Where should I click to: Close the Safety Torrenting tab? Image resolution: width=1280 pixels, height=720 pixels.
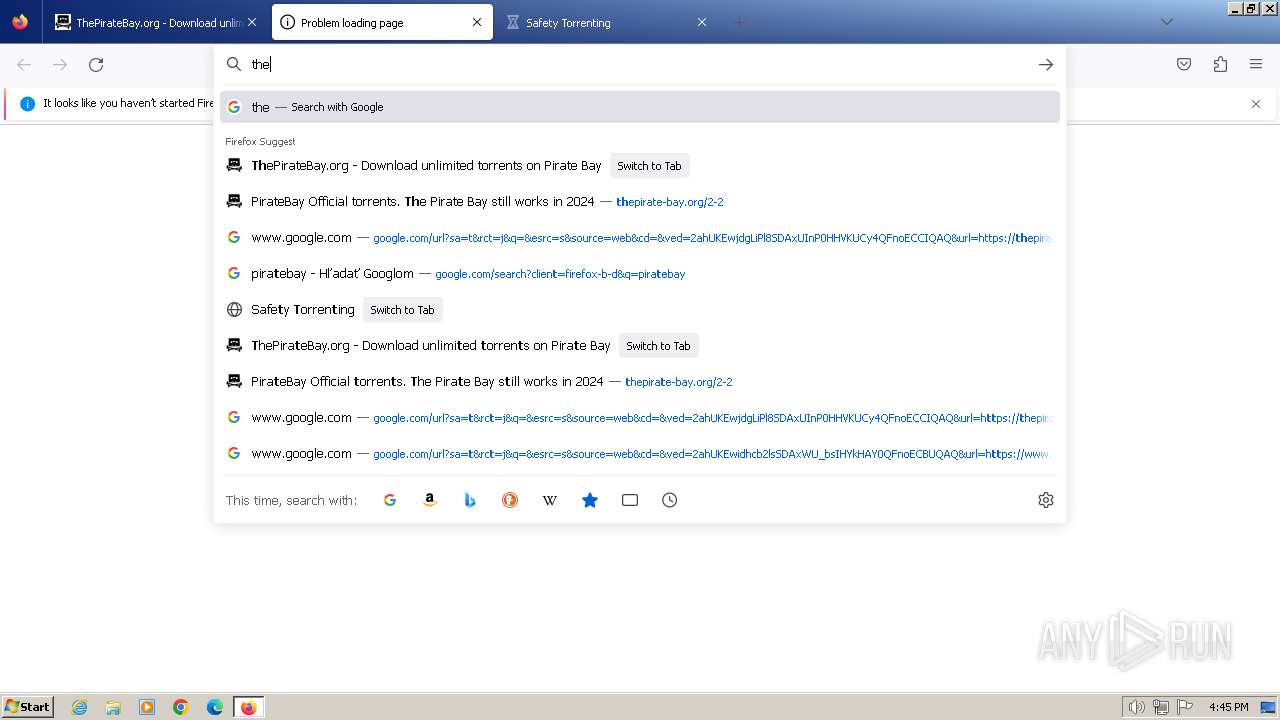(702, 22)
